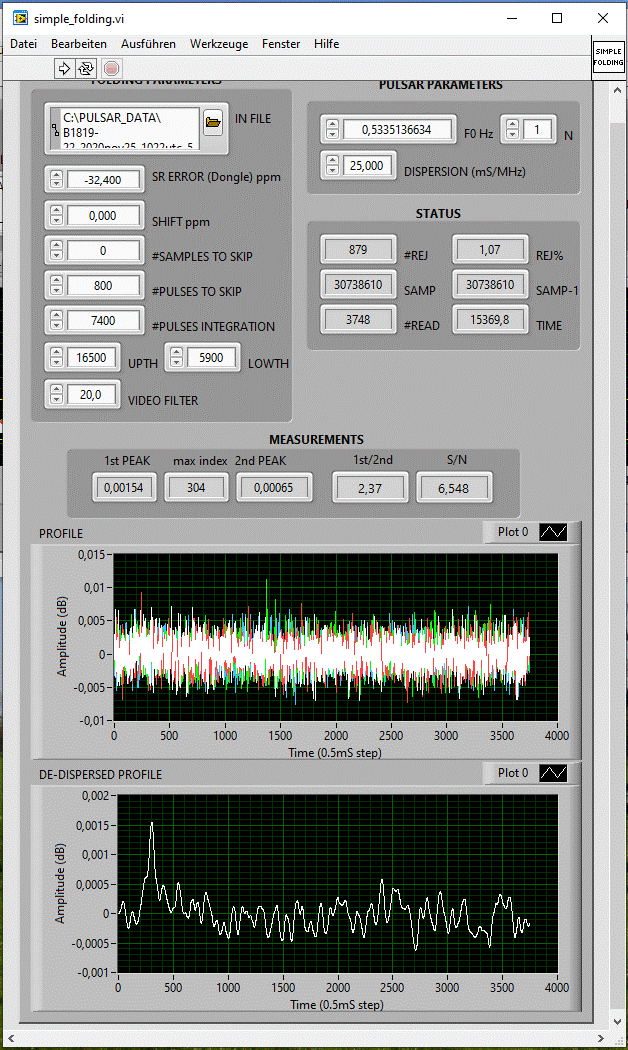Click the N value field

tap(537, 129)
